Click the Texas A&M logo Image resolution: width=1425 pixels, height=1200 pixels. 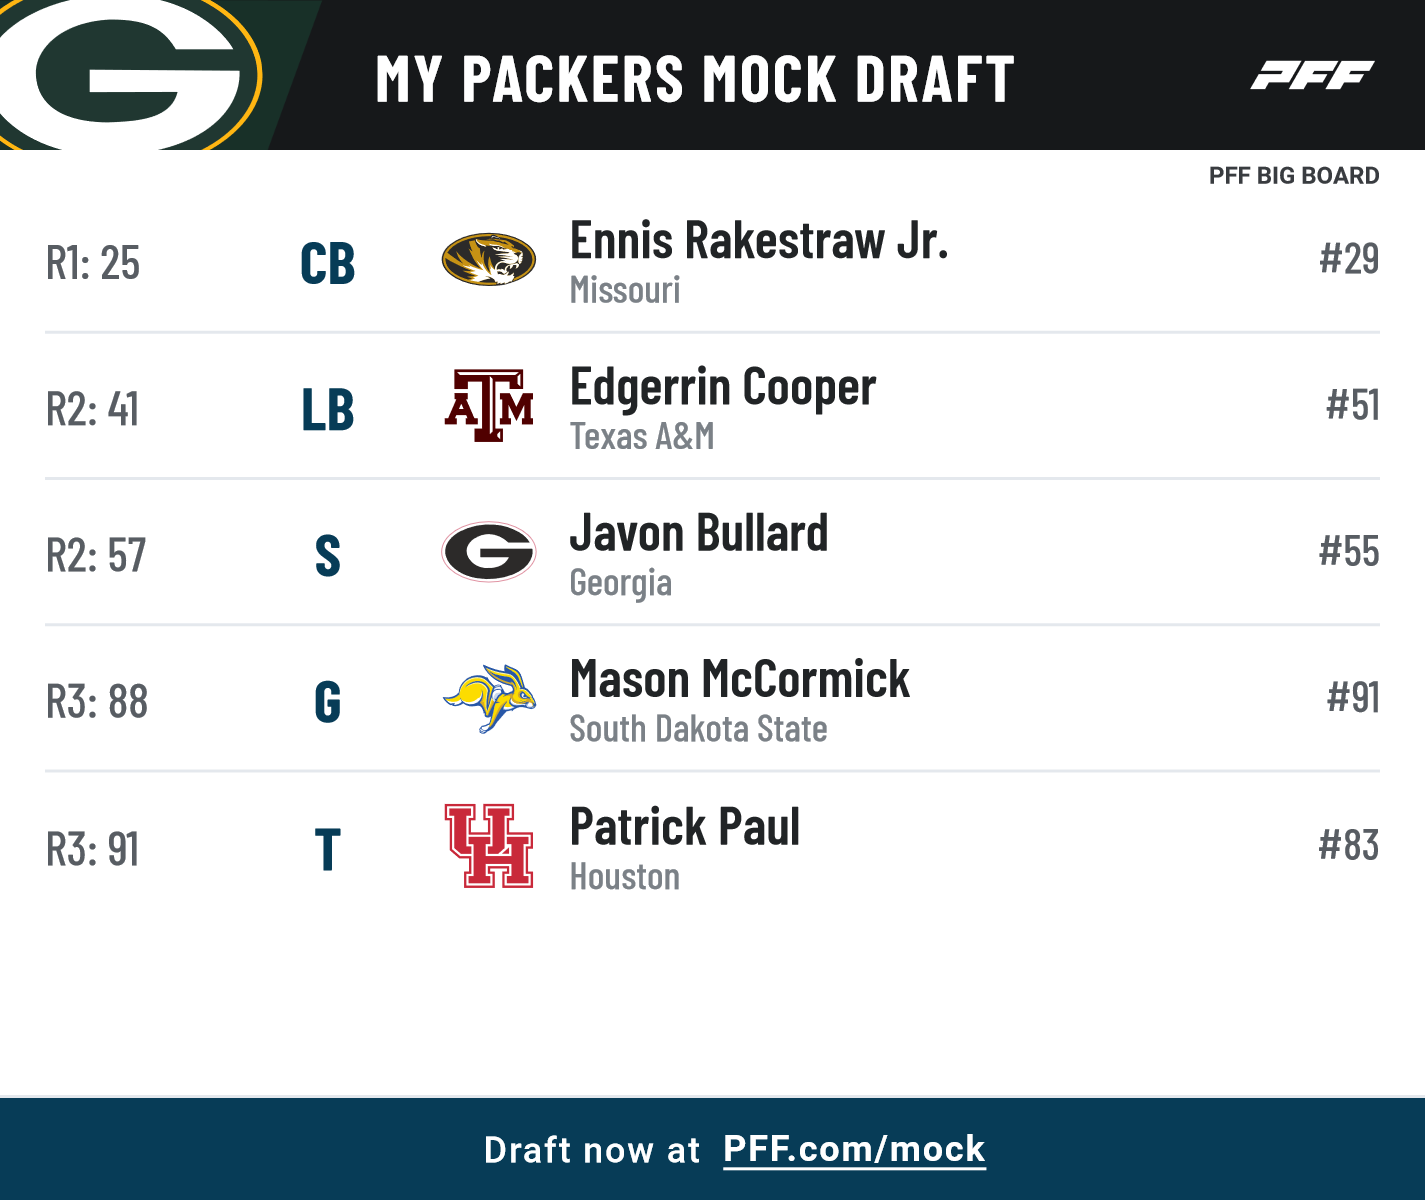[489, 406]
